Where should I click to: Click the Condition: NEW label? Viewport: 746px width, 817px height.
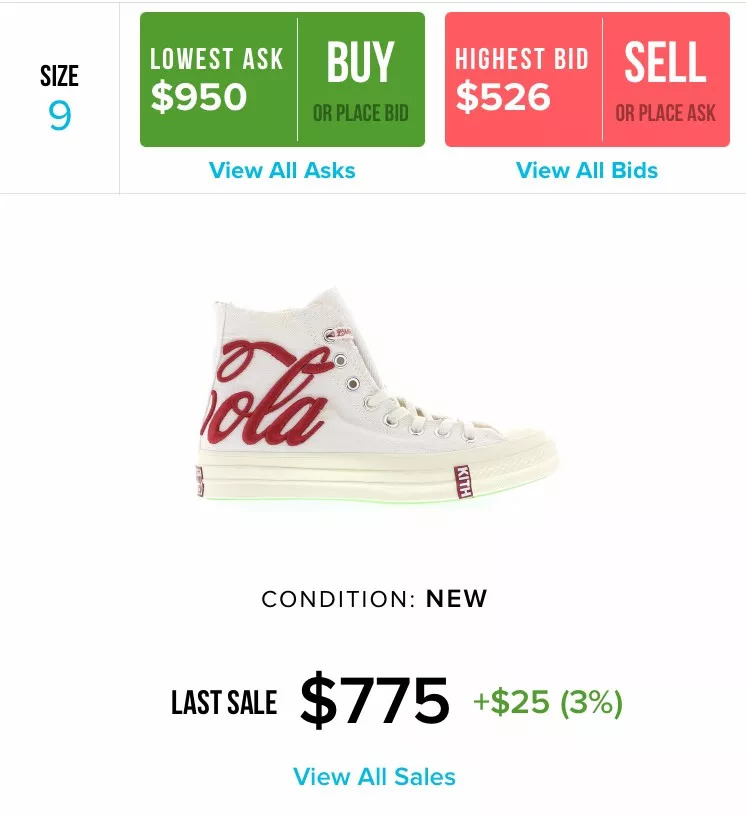(374, 599)
